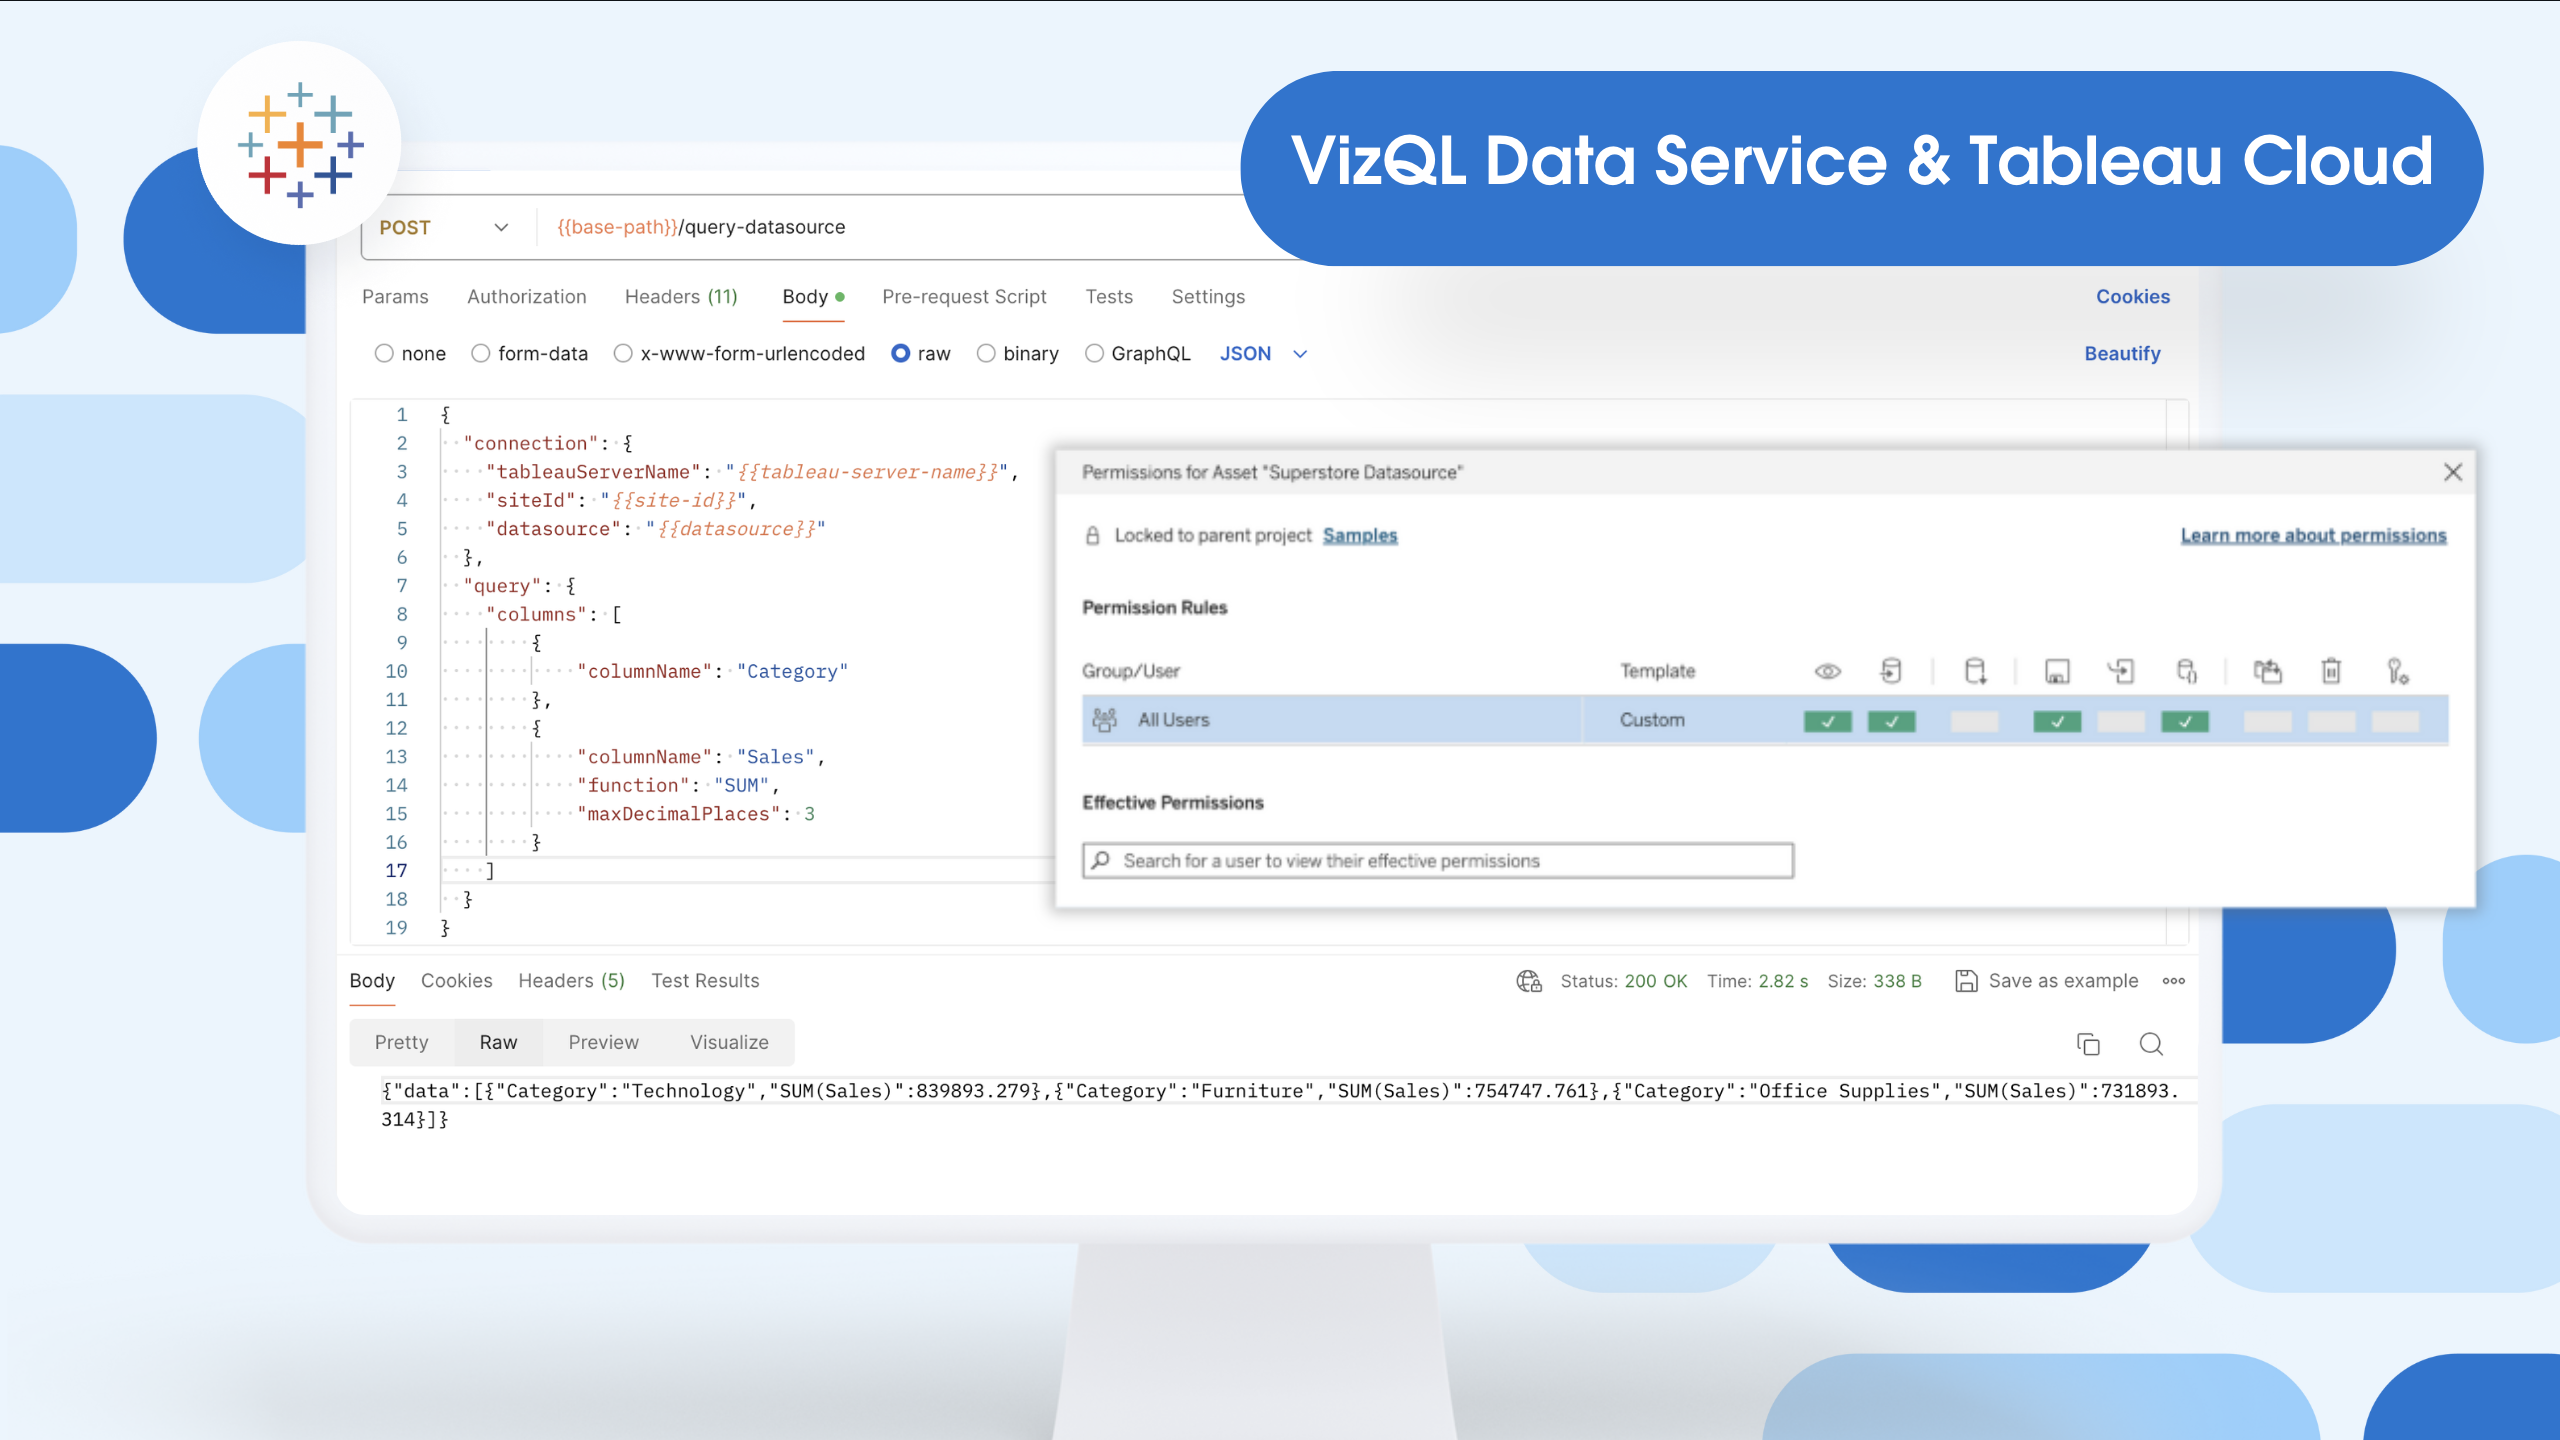Switch to the Authorization tab
The width and height of the screenshot is (2560, 1440).
pyautogui.click(x=527, y=297)
